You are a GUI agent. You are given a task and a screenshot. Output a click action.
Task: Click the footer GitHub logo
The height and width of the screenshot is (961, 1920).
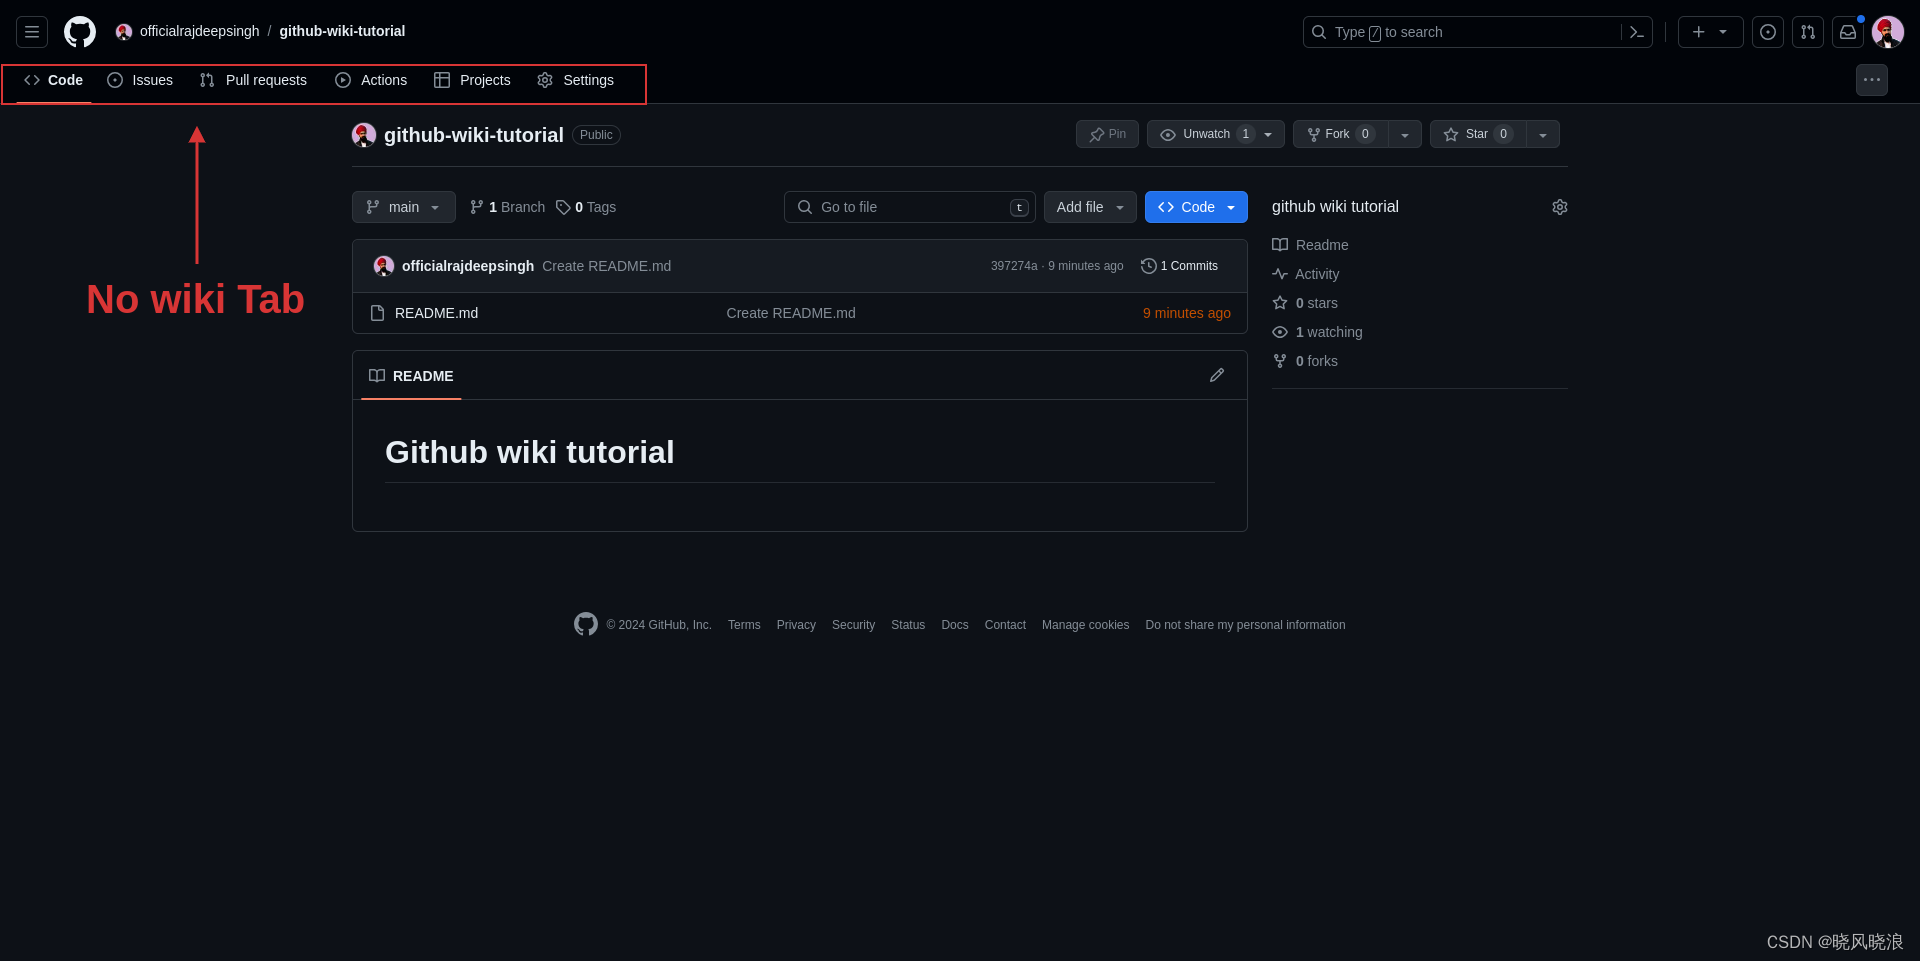(x=586, y=624)
